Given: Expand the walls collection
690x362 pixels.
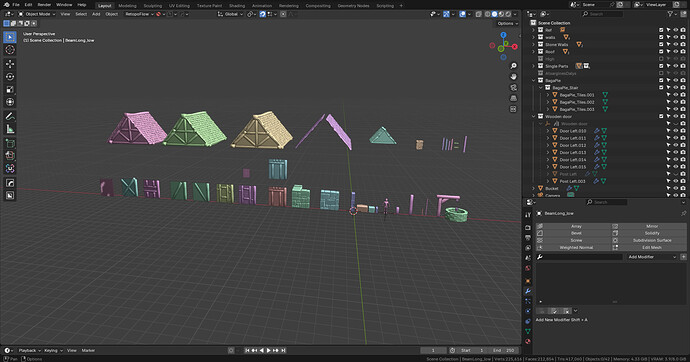Looking at the screenshot, I should click(534, 37).
